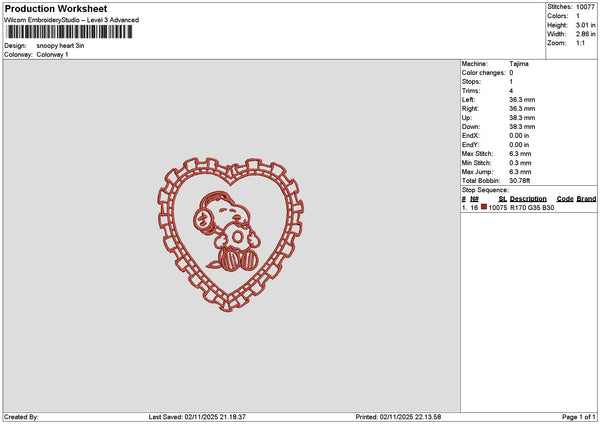Click the 'Right:' measurement row
The height and width of the screenshot is (424, 600).
point(499,109)
